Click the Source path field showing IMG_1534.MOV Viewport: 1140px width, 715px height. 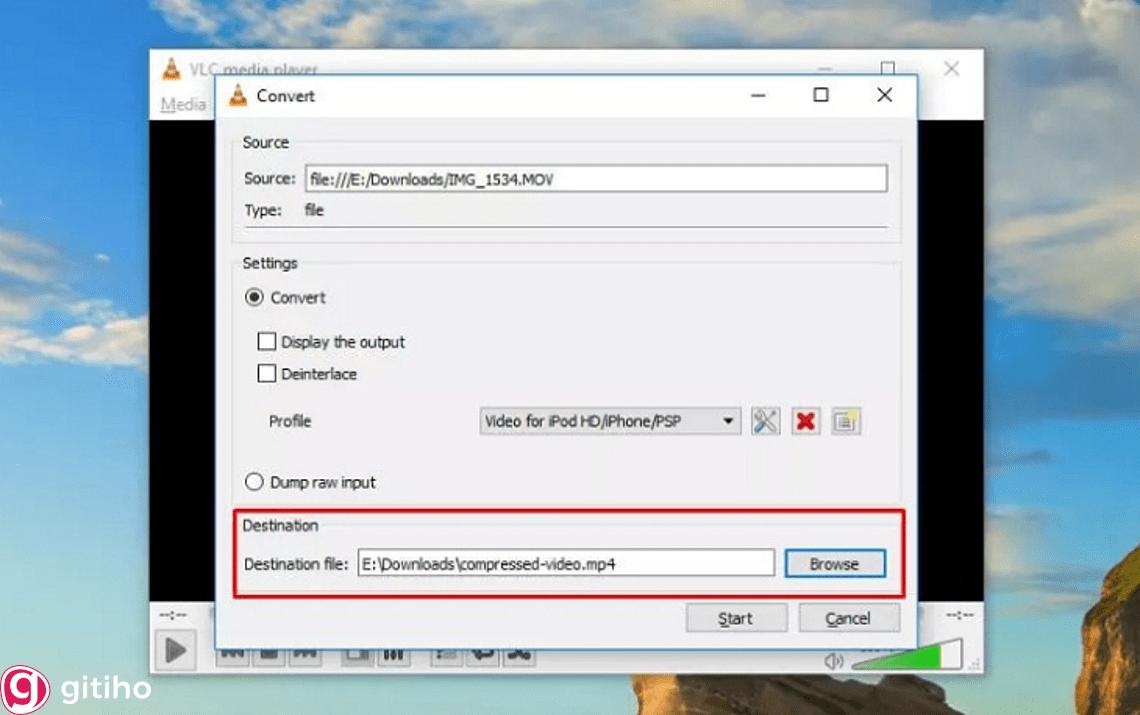[597, 178]
